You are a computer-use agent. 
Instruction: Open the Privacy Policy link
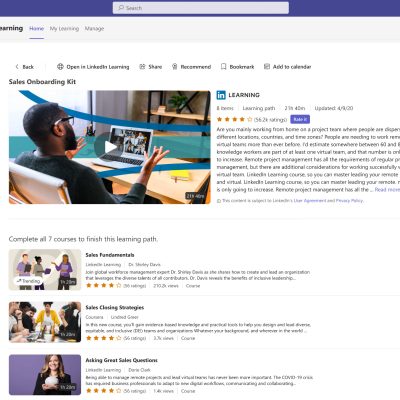[349, 201]
